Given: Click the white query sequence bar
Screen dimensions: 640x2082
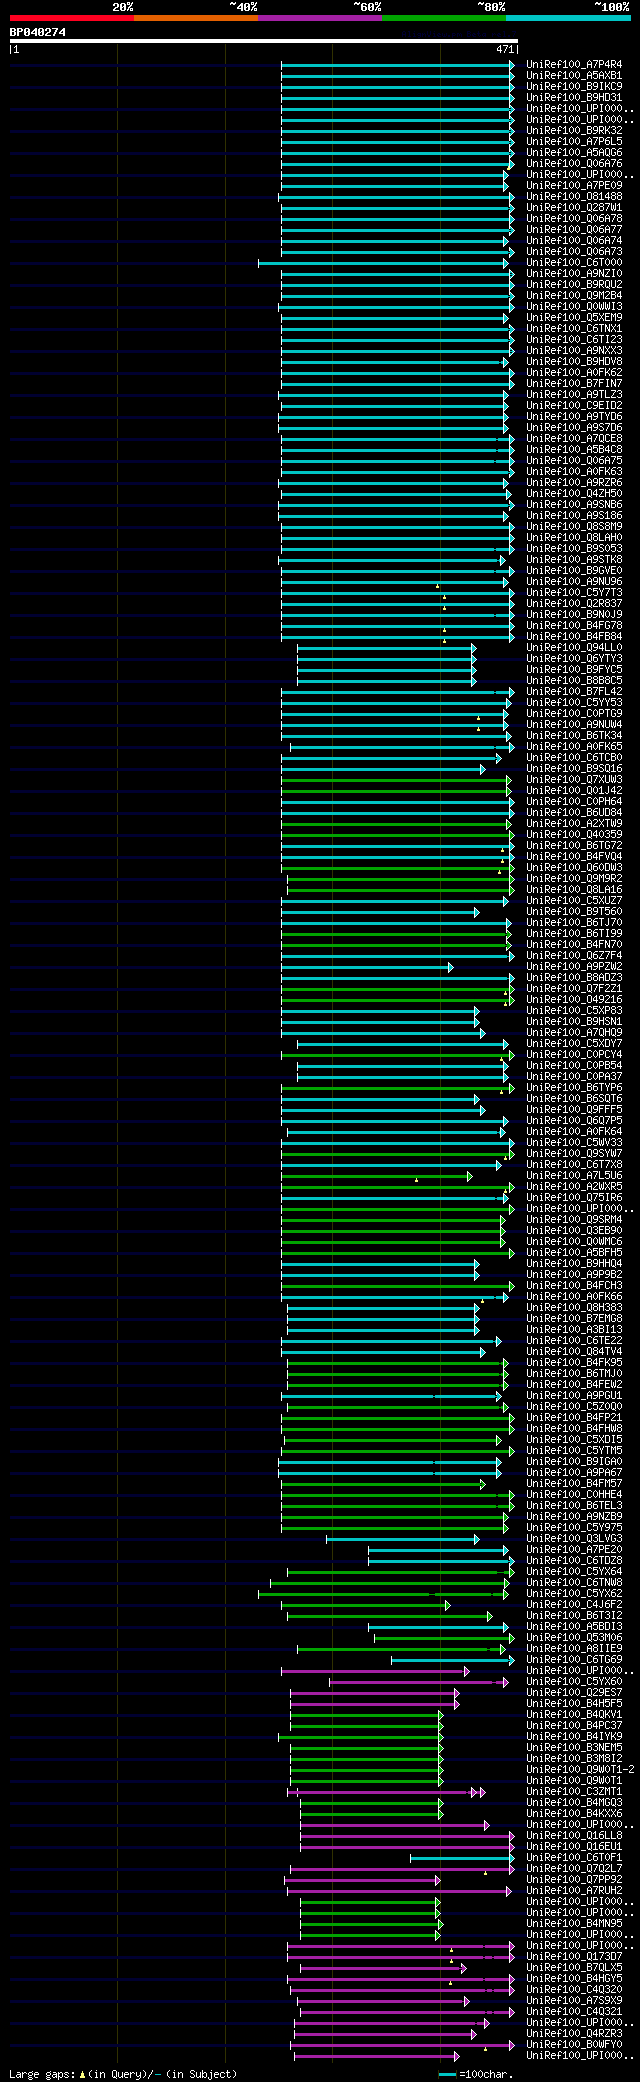Looking at the screenshot, I should [263, 41].
